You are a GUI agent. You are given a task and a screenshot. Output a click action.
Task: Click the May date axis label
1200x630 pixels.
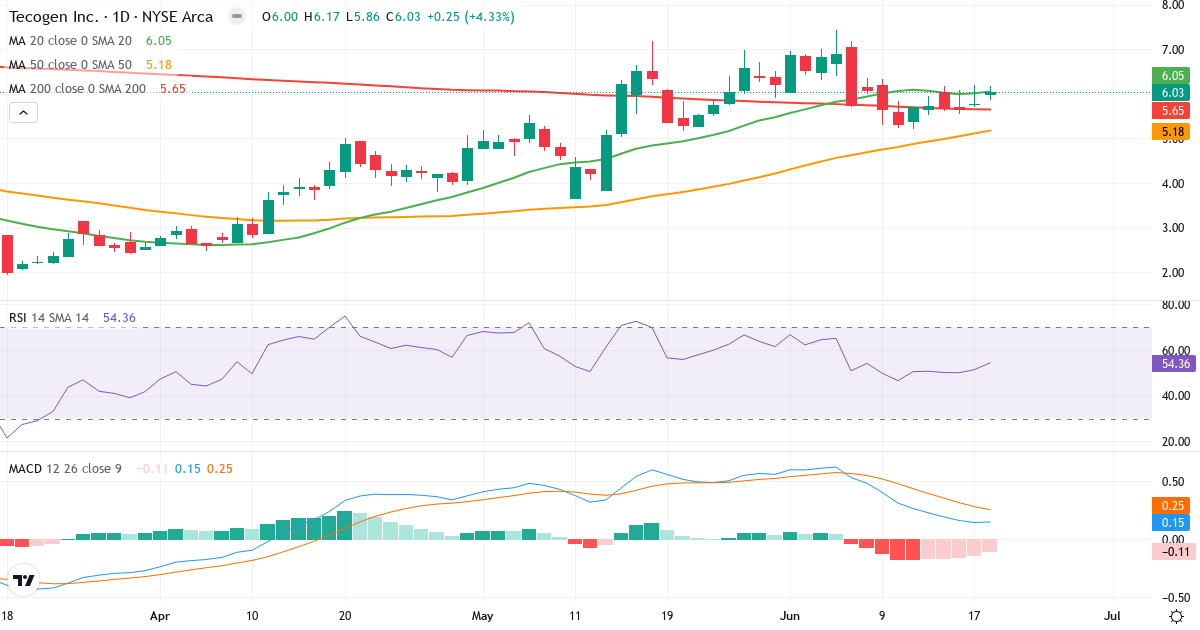[484, 616]
